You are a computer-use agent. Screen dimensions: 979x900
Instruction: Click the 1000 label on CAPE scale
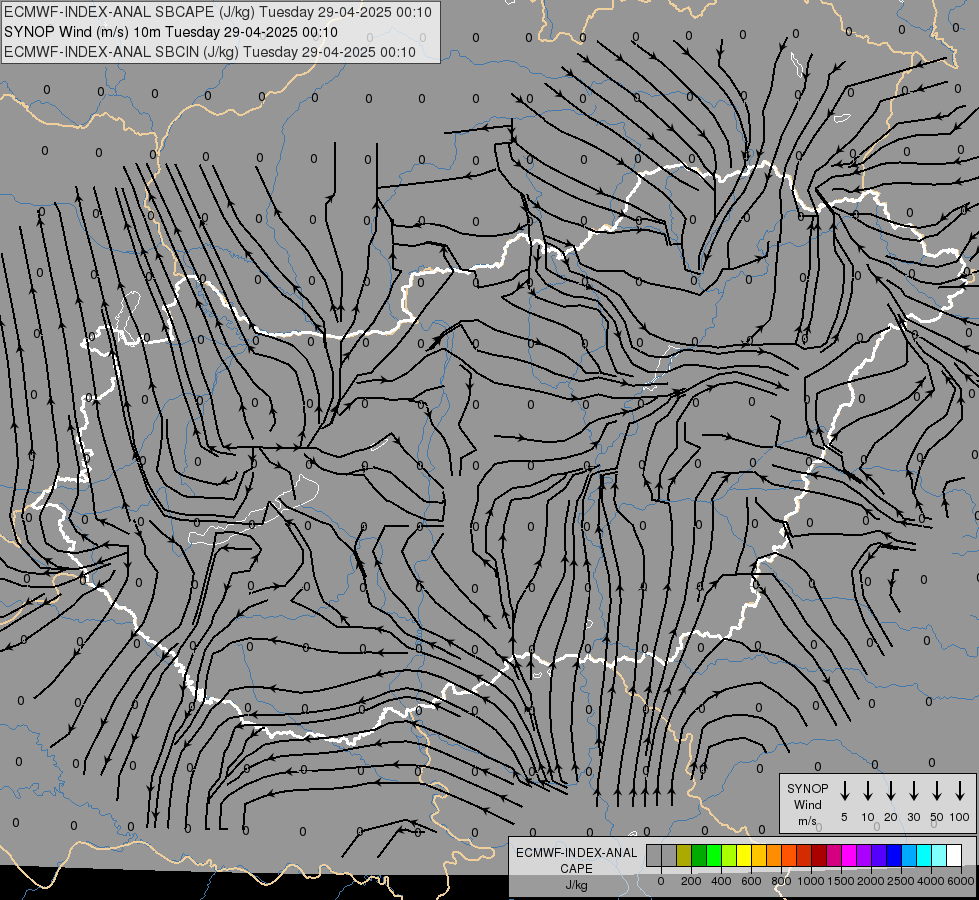tap(811, 881)
